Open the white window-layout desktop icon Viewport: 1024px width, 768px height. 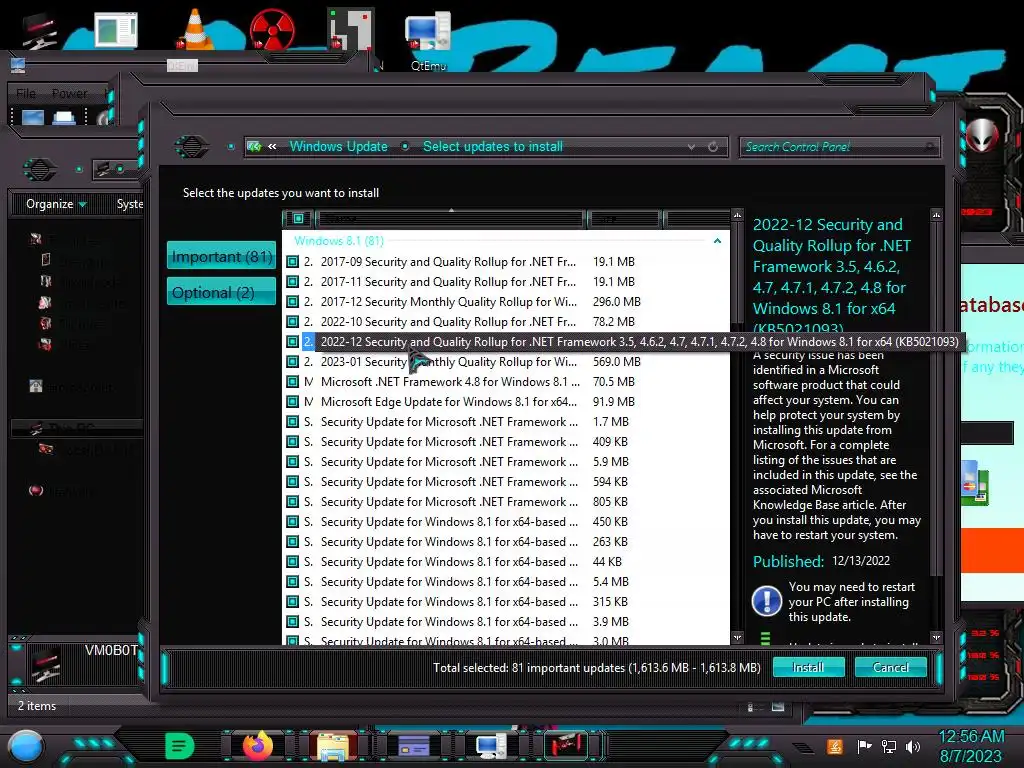pyautogui.click(x=116, y=30)
